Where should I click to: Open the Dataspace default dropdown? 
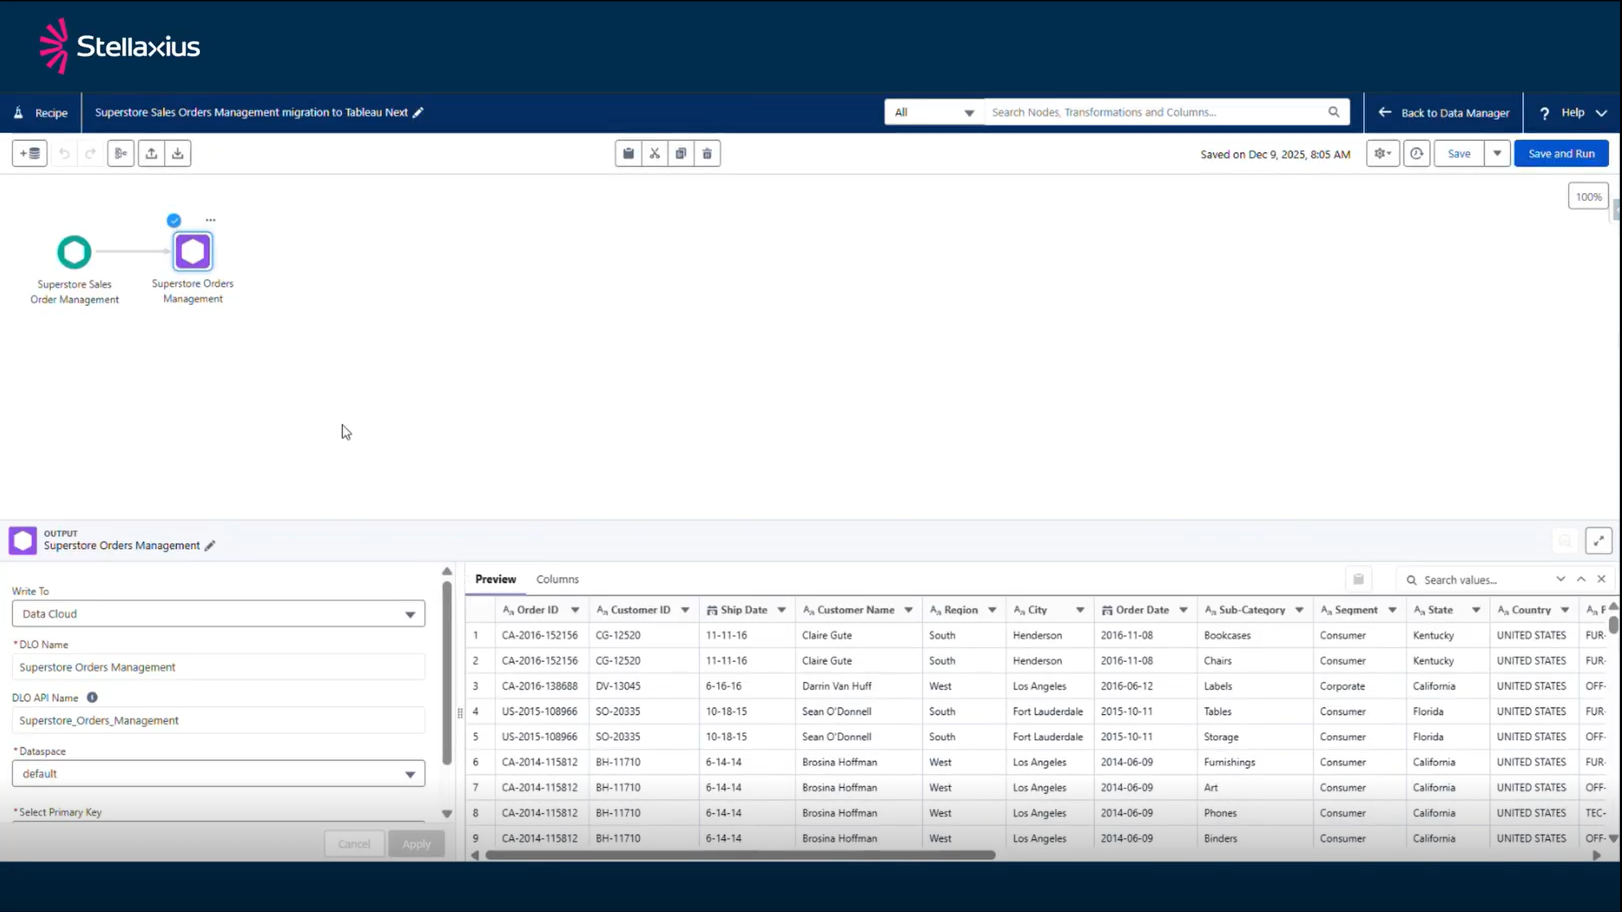click(218, 774)
